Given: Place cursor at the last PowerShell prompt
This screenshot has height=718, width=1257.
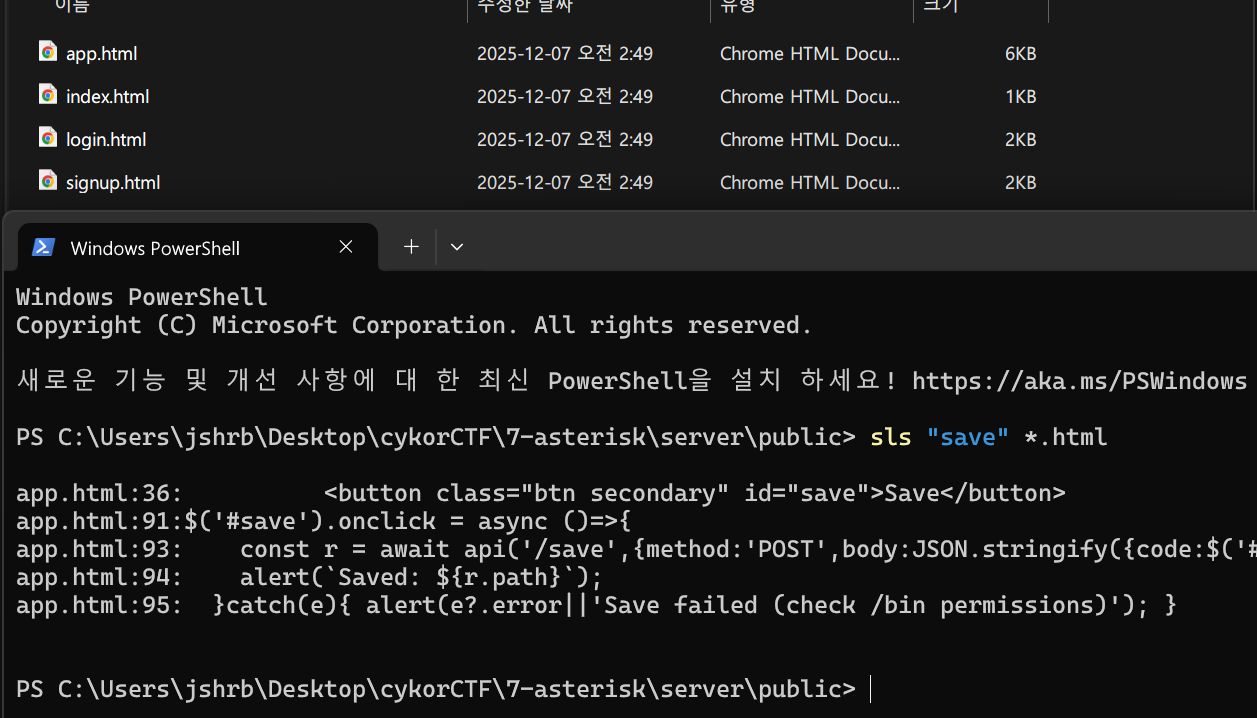Looking at the screenshot, I should tap(871, 689).
